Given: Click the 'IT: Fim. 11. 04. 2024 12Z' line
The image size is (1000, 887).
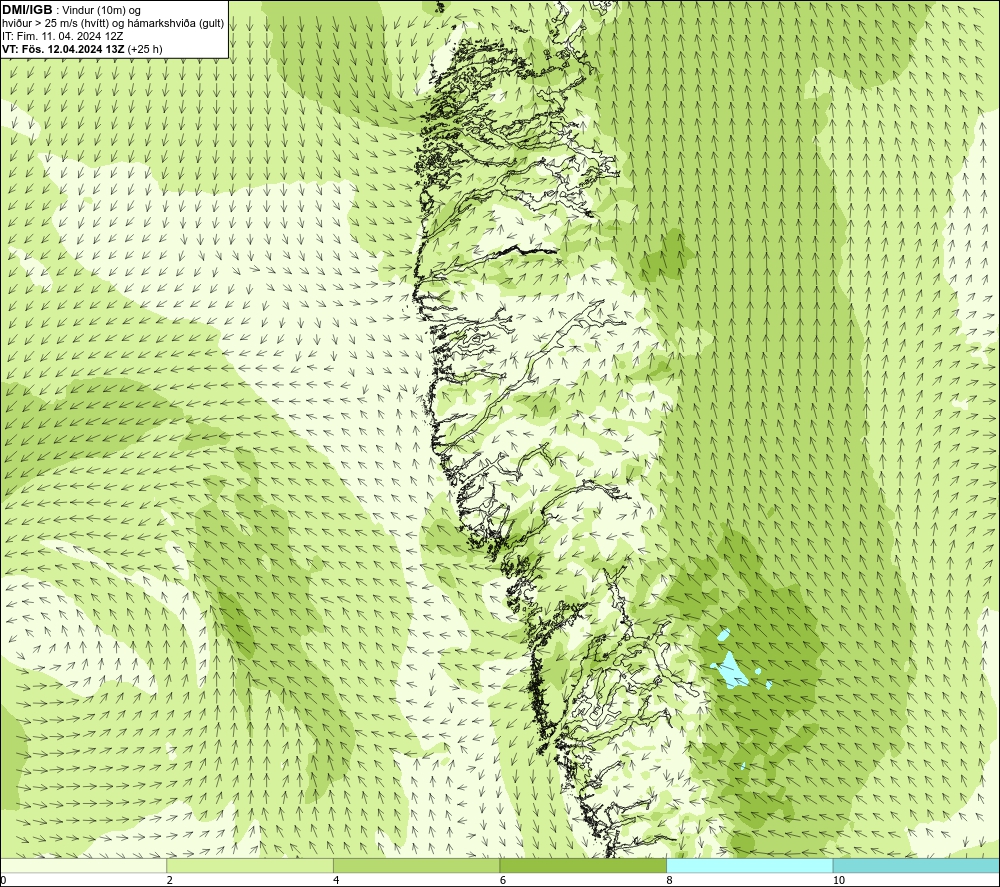Looking at the screenshot, I should pyautogui.click(x=63, y=36).
